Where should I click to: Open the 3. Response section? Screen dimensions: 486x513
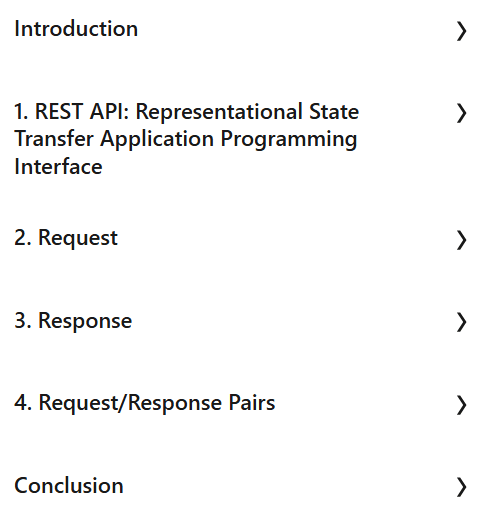(73, 321)
